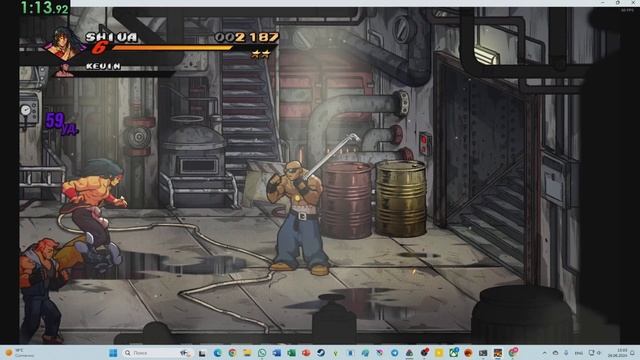Open the volume control in the tray
The width and height of the screenshot is (640, 360).
(x=599, y=353)
